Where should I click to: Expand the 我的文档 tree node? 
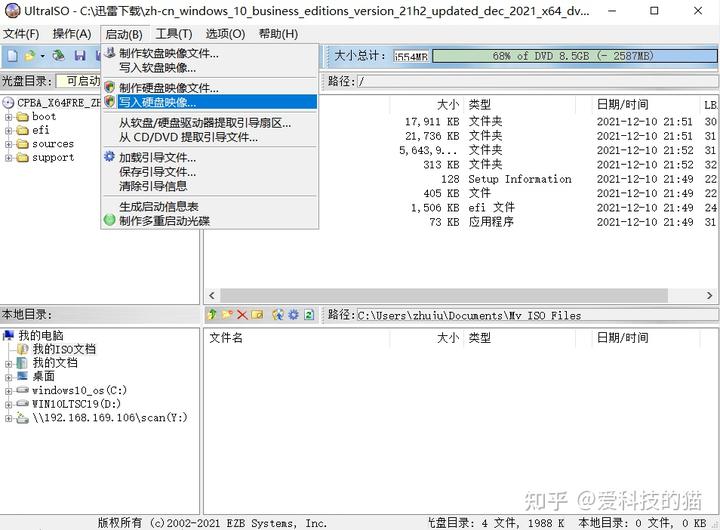coord(8,364)
